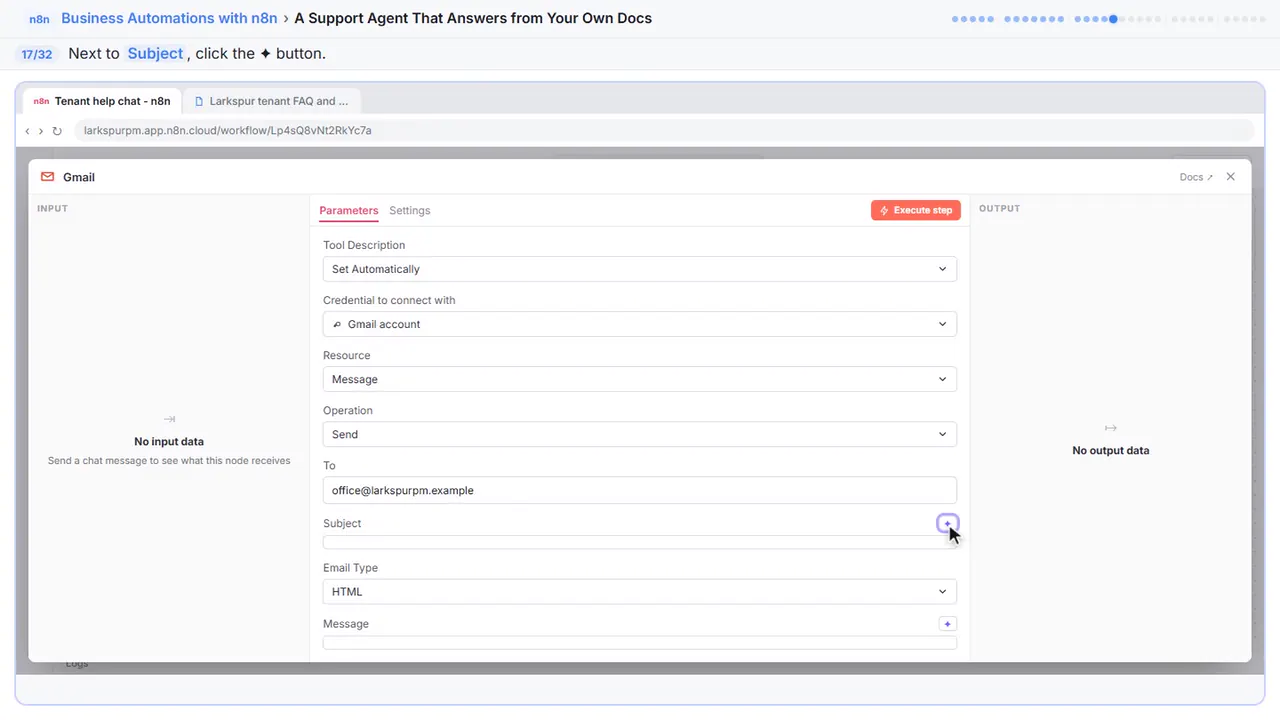Switch to the Parameters tab

(349, 211)
